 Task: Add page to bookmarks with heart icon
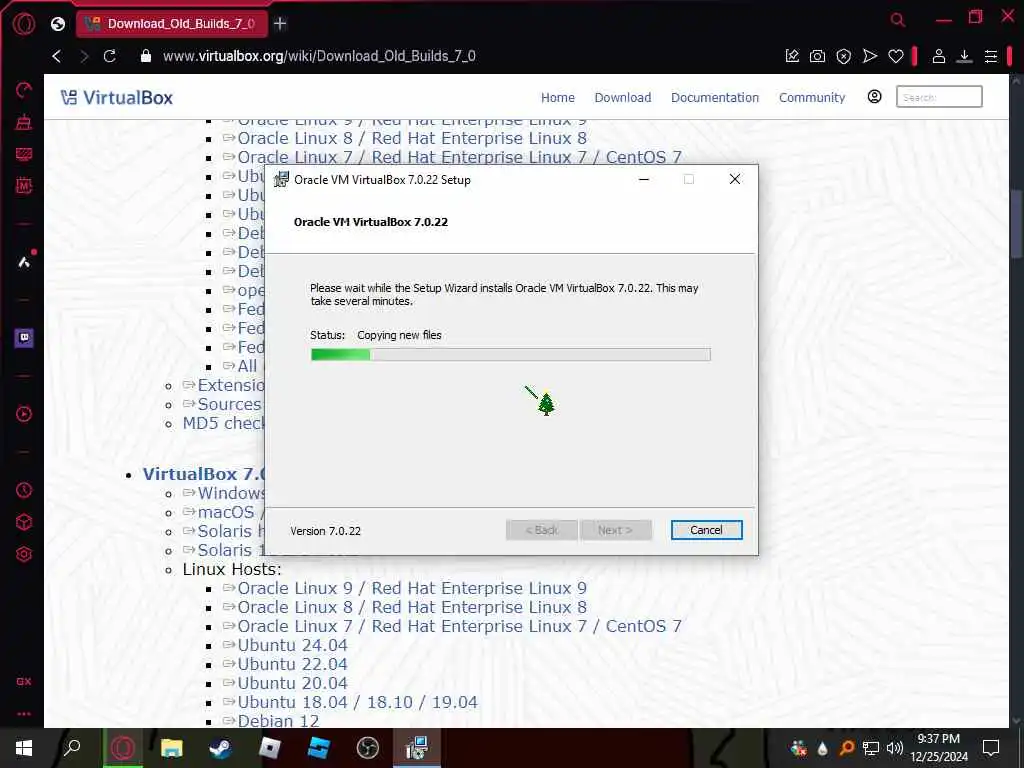click(896, 56)
